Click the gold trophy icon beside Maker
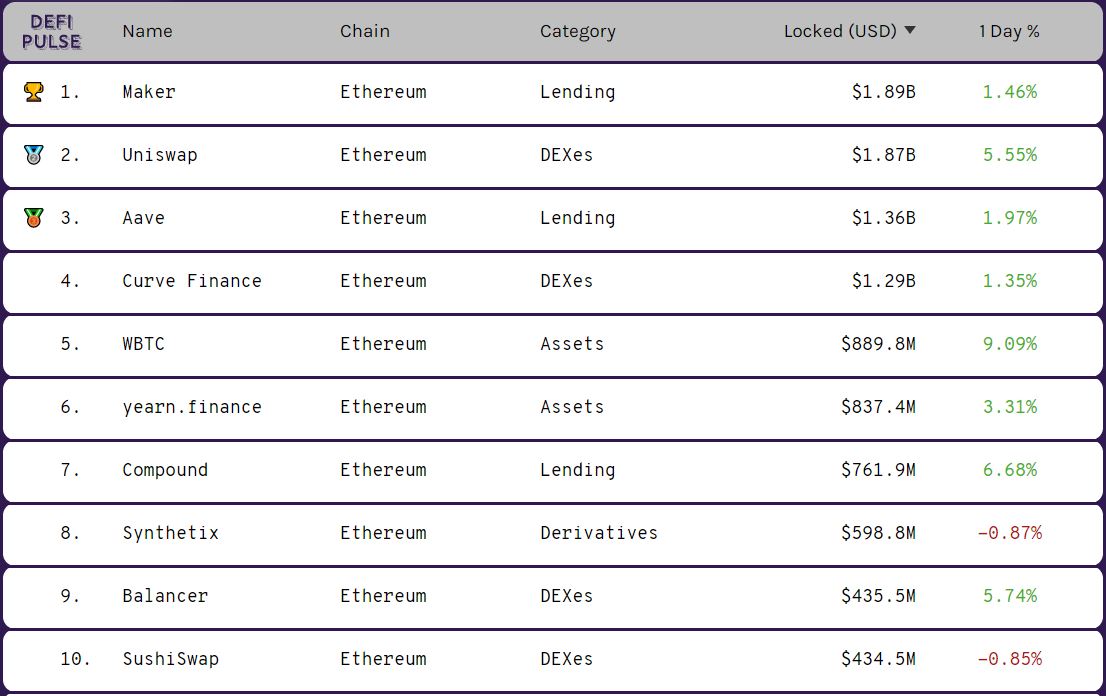The image size is (1106, 696). point(33,92)
